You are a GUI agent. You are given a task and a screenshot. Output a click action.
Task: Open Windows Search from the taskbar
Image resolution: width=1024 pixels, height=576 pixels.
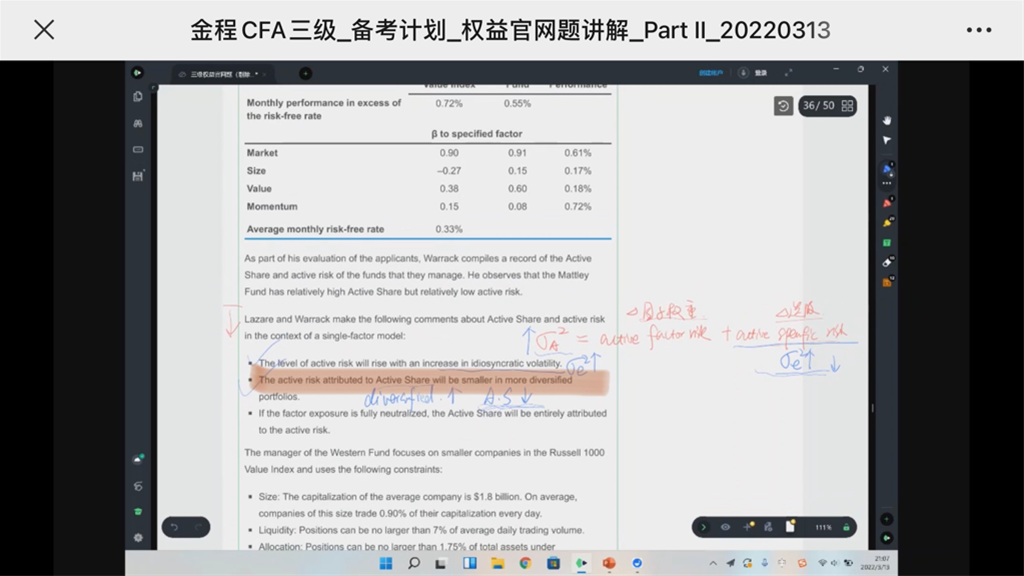point(413,563)
